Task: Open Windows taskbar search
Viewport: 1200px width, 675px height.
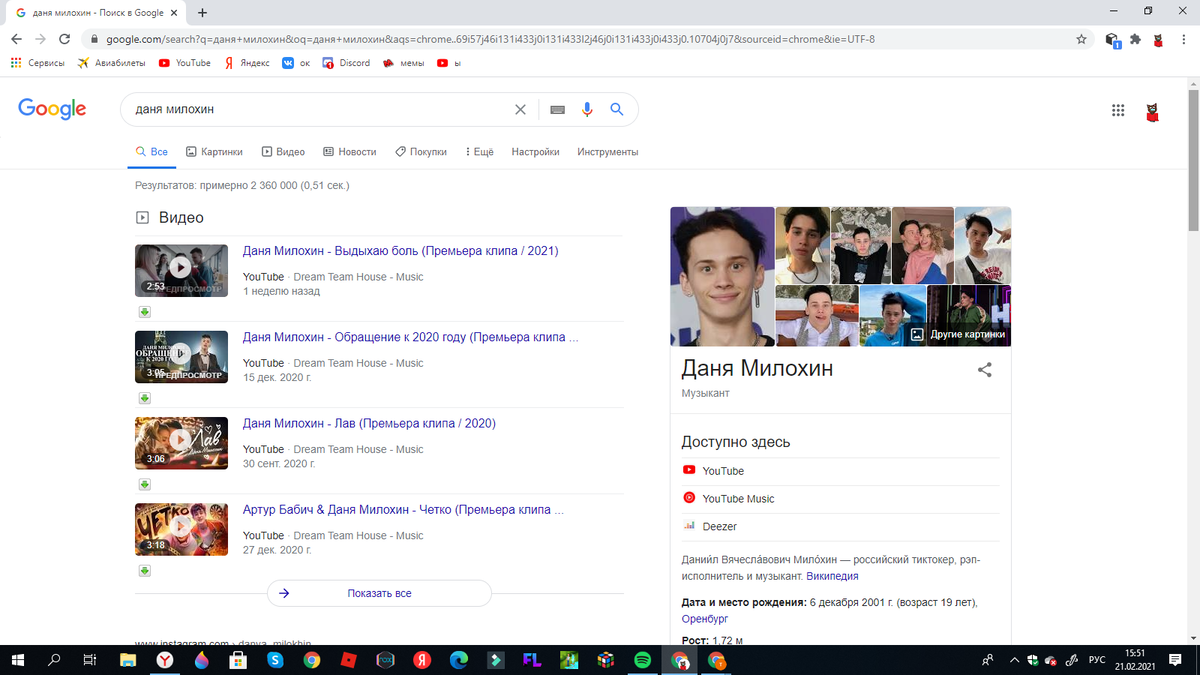Action: (x=55, y=660)
